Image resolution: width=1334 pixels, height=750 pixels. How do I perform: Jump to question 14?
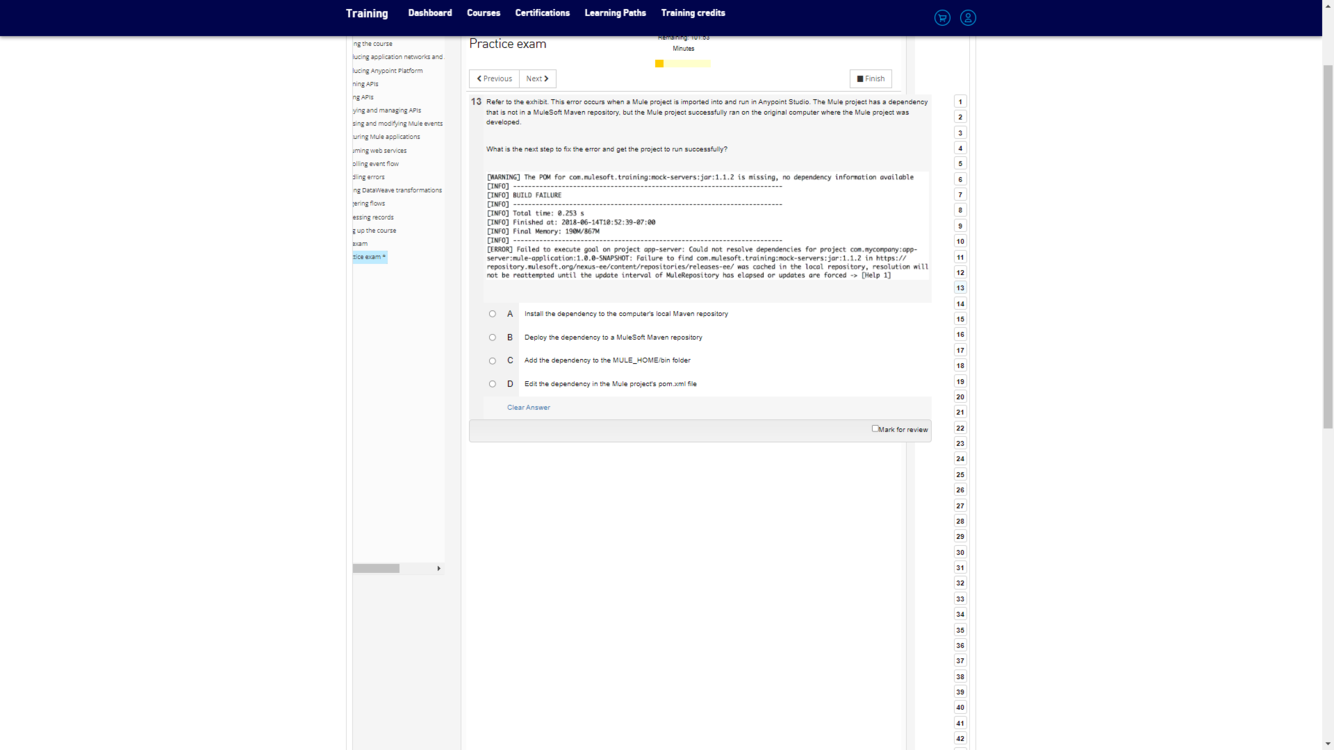[960, 304]
